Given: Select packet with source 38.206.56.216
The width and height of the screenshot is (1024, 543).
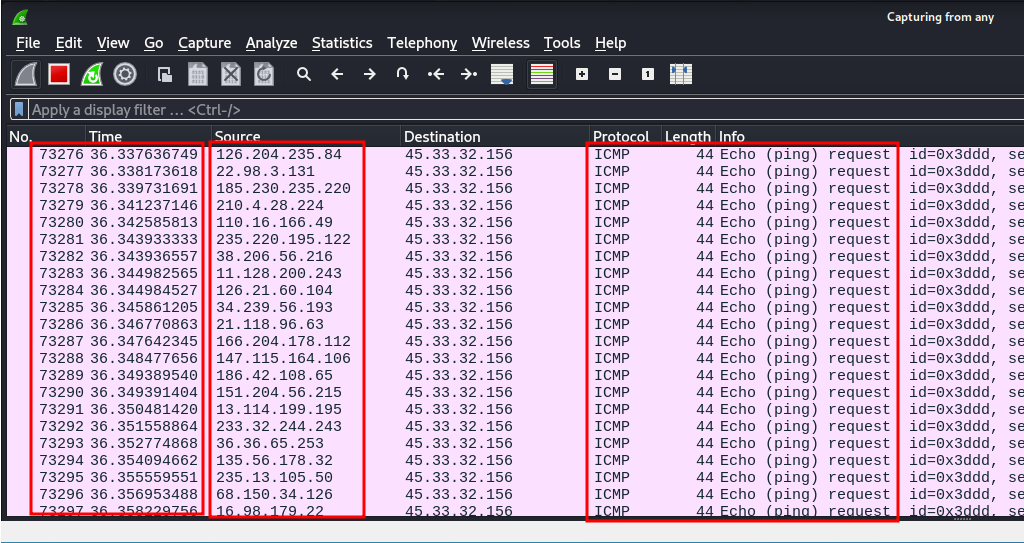Looking at the screenshot, I should point(516,257).
